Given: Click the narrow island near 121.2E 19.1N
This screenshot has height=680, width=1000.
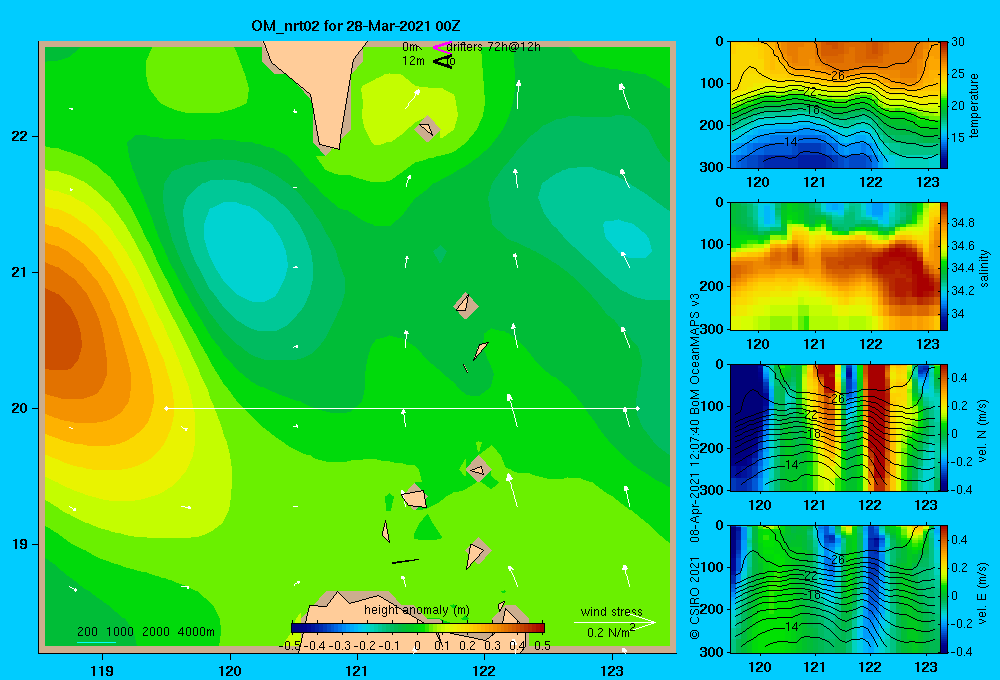Looking at the screenshot, I should tap(386, 531).
